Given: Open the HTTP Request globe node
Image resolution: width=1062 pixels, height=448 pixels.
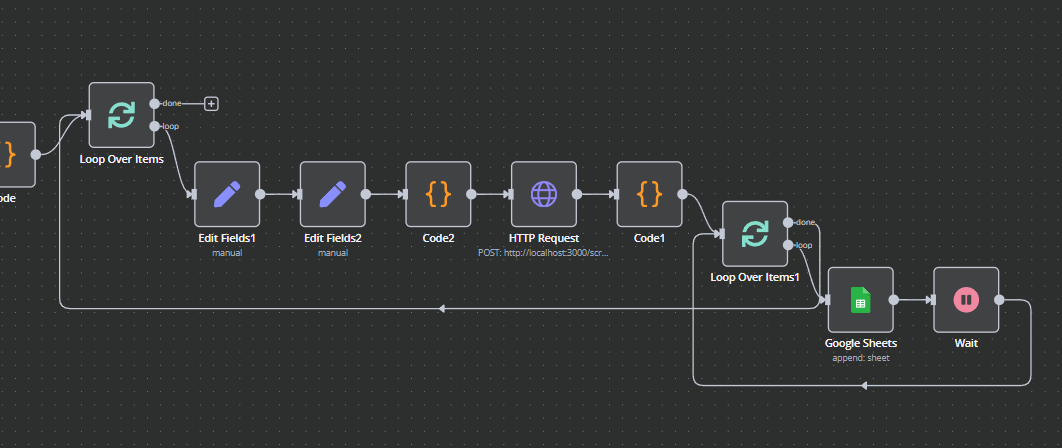Looking at the screenshot, I should click(x=544, y=194).
